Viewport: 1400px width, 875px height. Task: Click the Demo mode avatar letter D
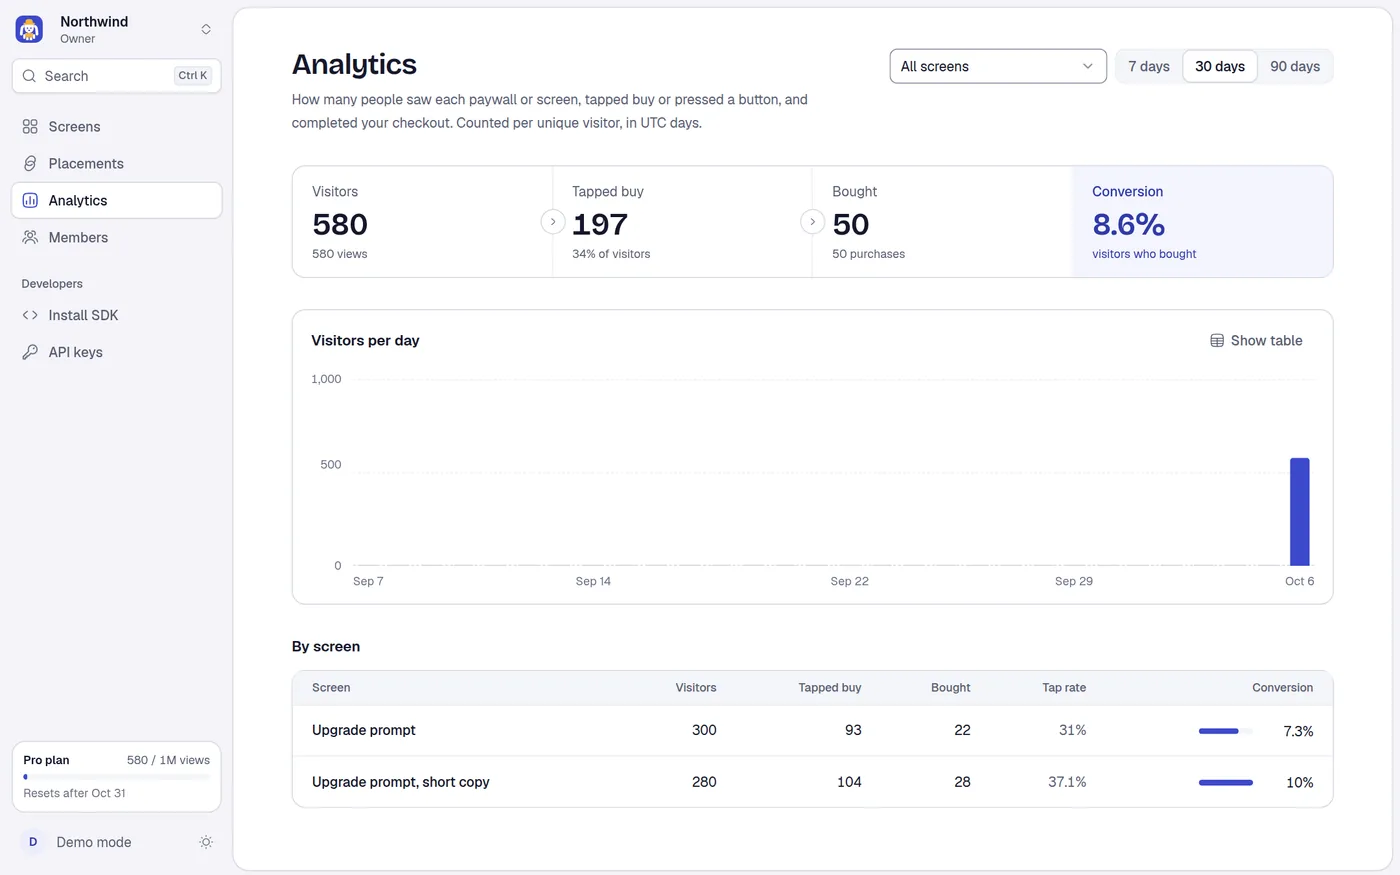point(33,842)
